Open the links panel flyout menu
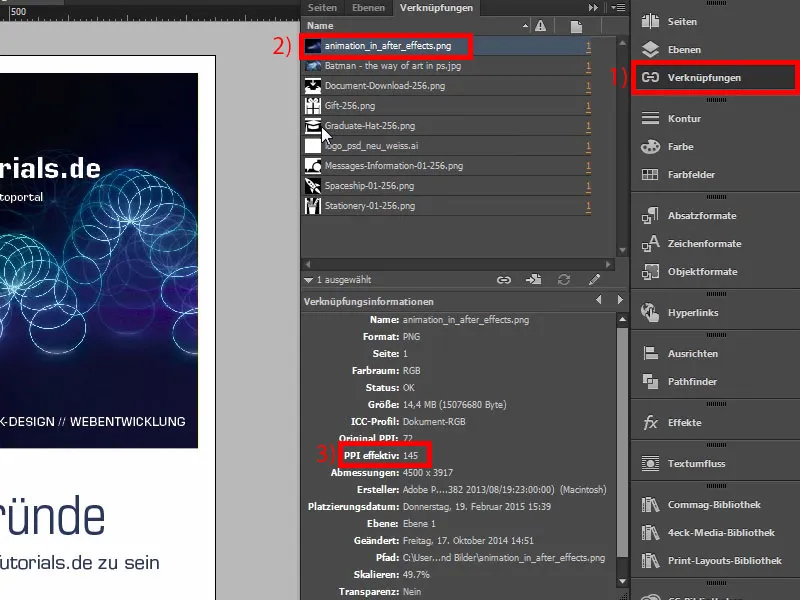Viewport: 800px width, 600px height. (618, 8)
